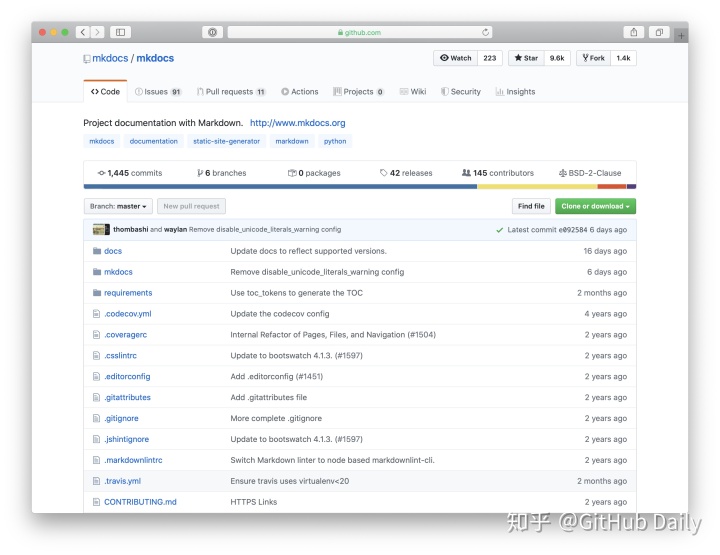The height and width of the screenshot is (555, 720).
Task: Click the markdown topic tag
Action: pyautogui.click(x=292, y=141)
